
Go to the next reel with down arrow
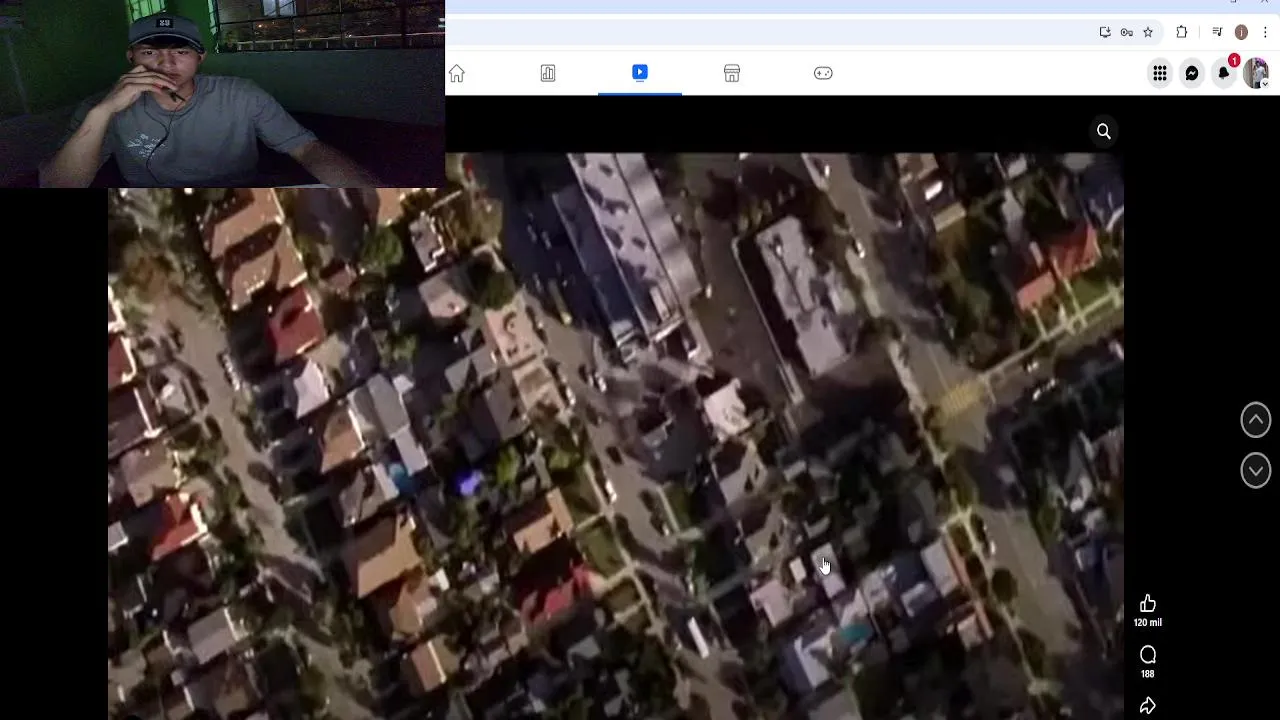[1256, 470]
